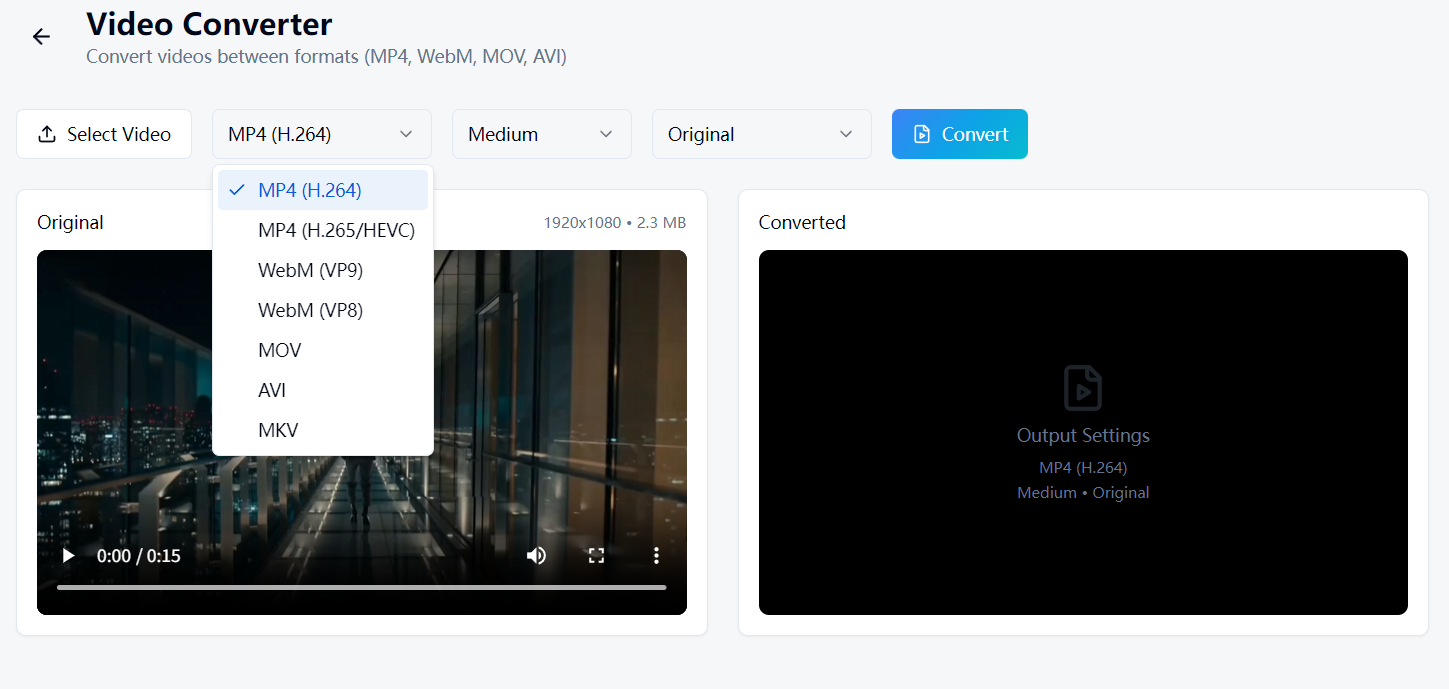This screenshot has width=1449, height=689.
Task: Pick WebM (VP8) from the list
Action: click(x=323, y=310)
